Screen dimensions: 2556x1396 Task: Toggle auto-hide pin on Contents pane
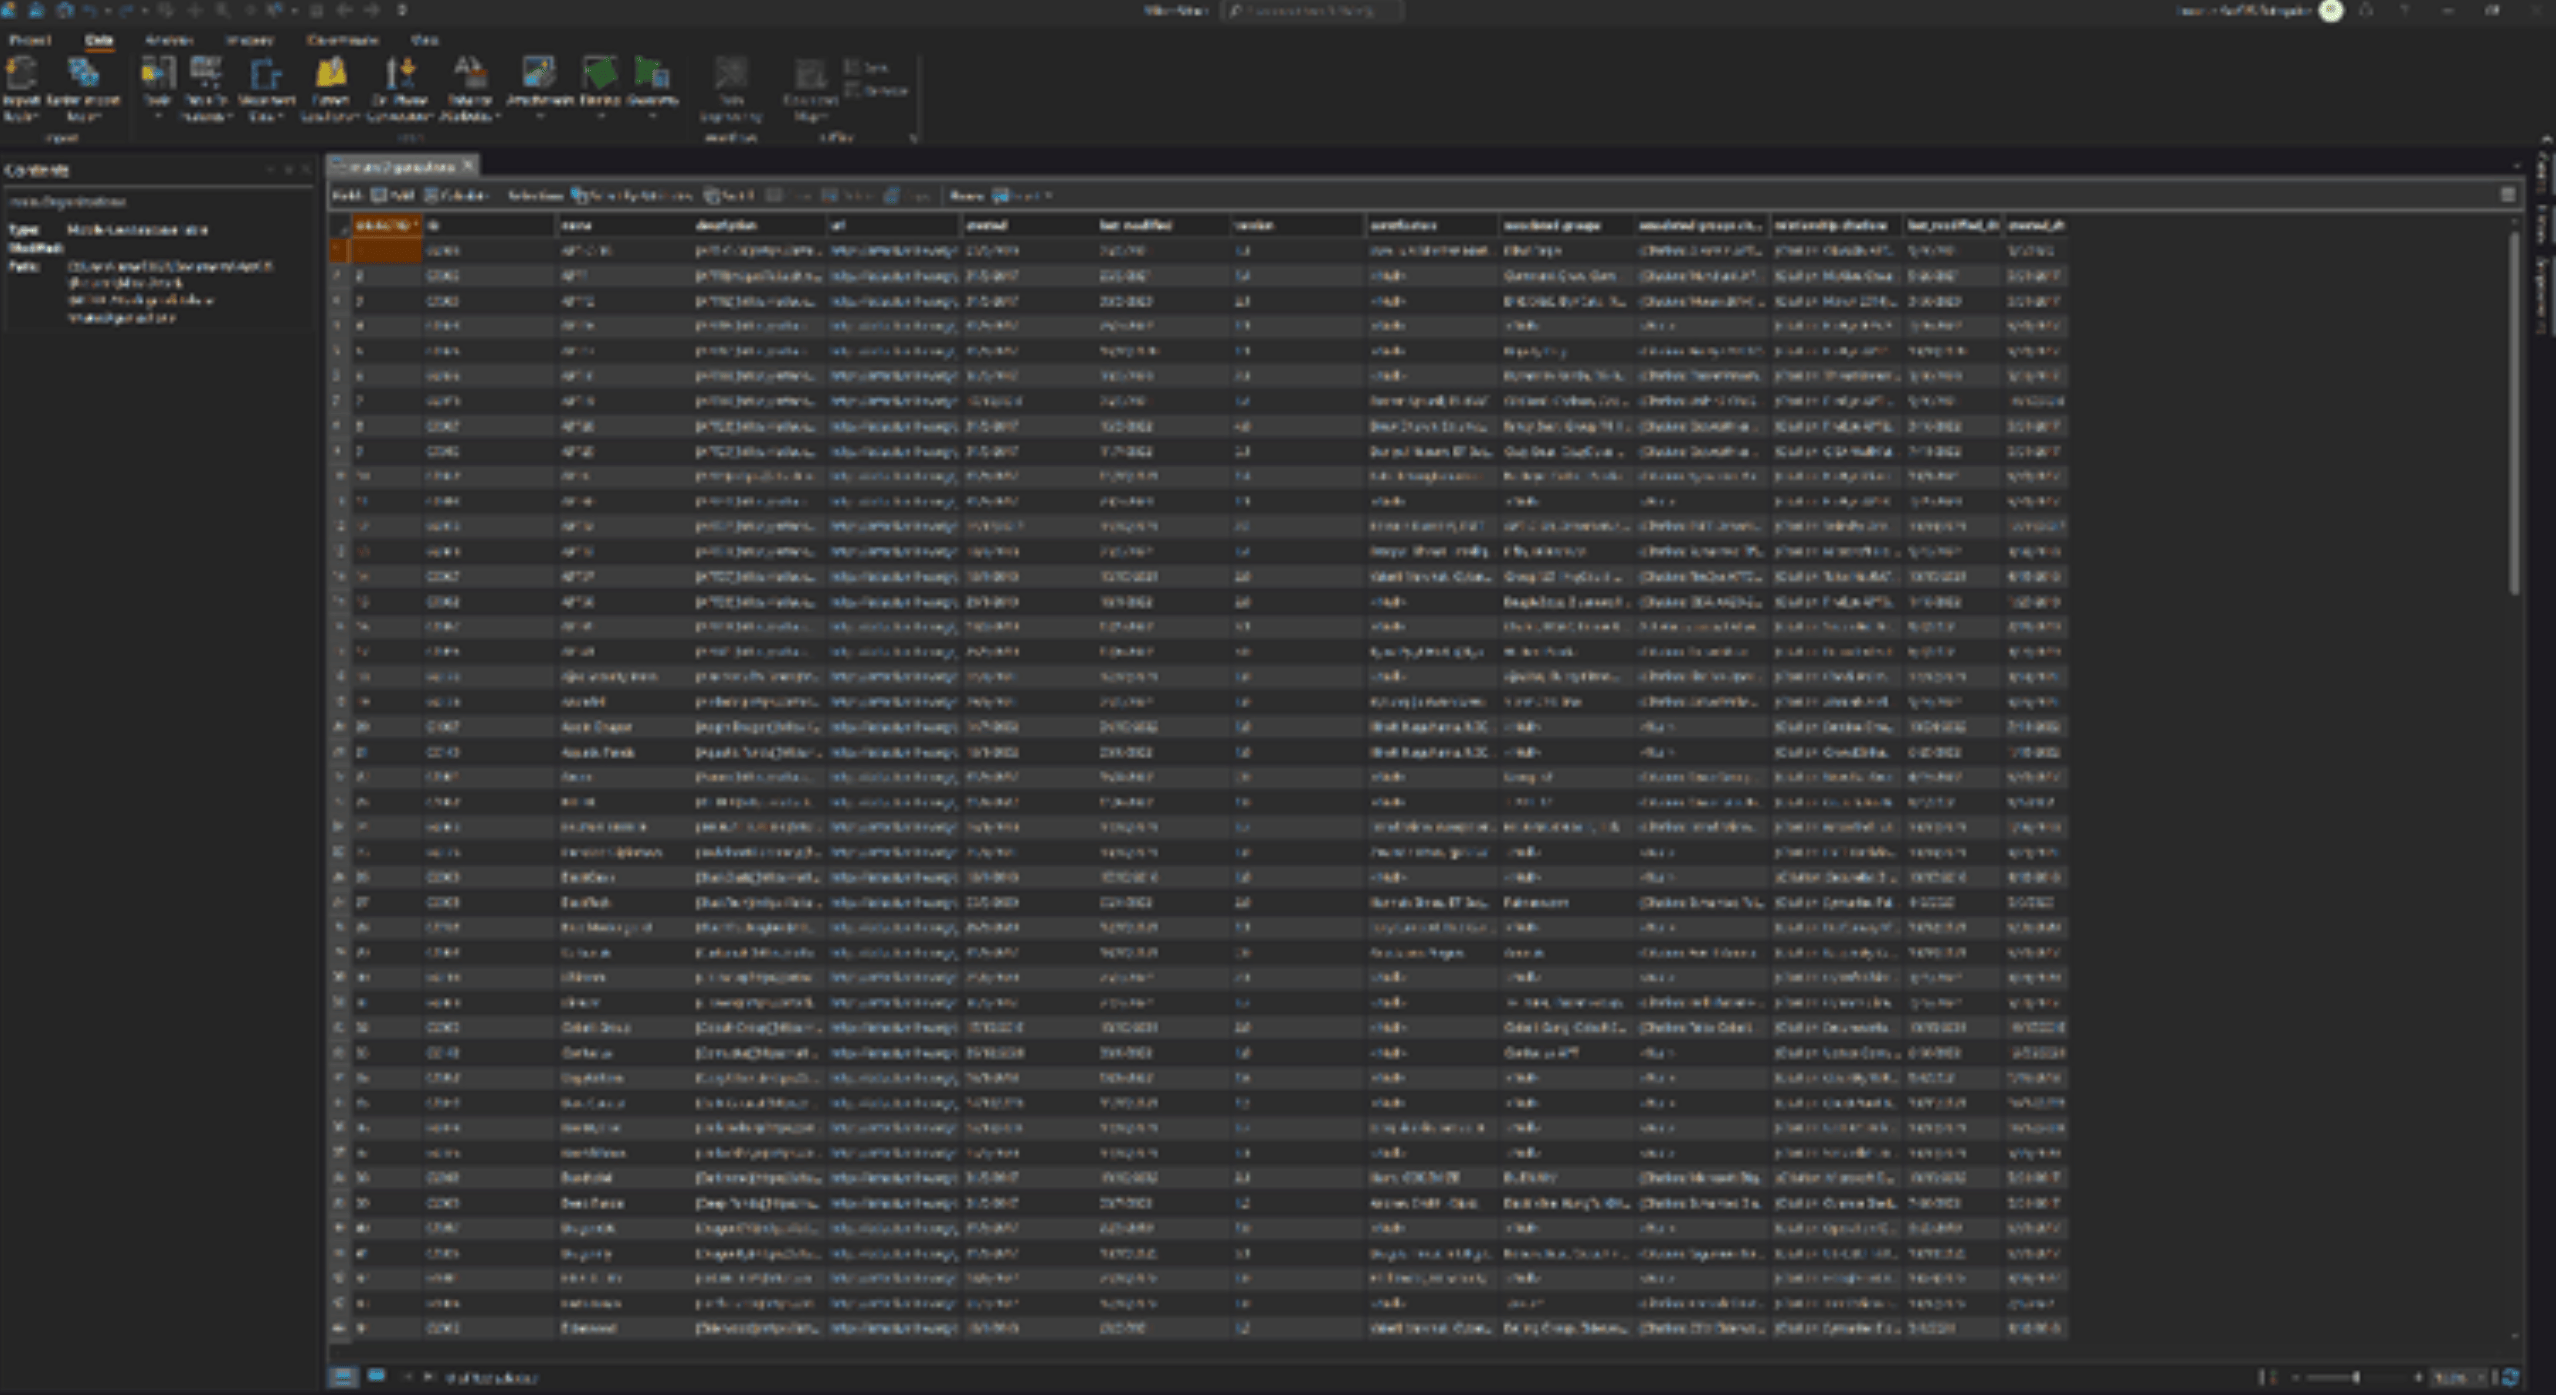click(x=289, y=170)
